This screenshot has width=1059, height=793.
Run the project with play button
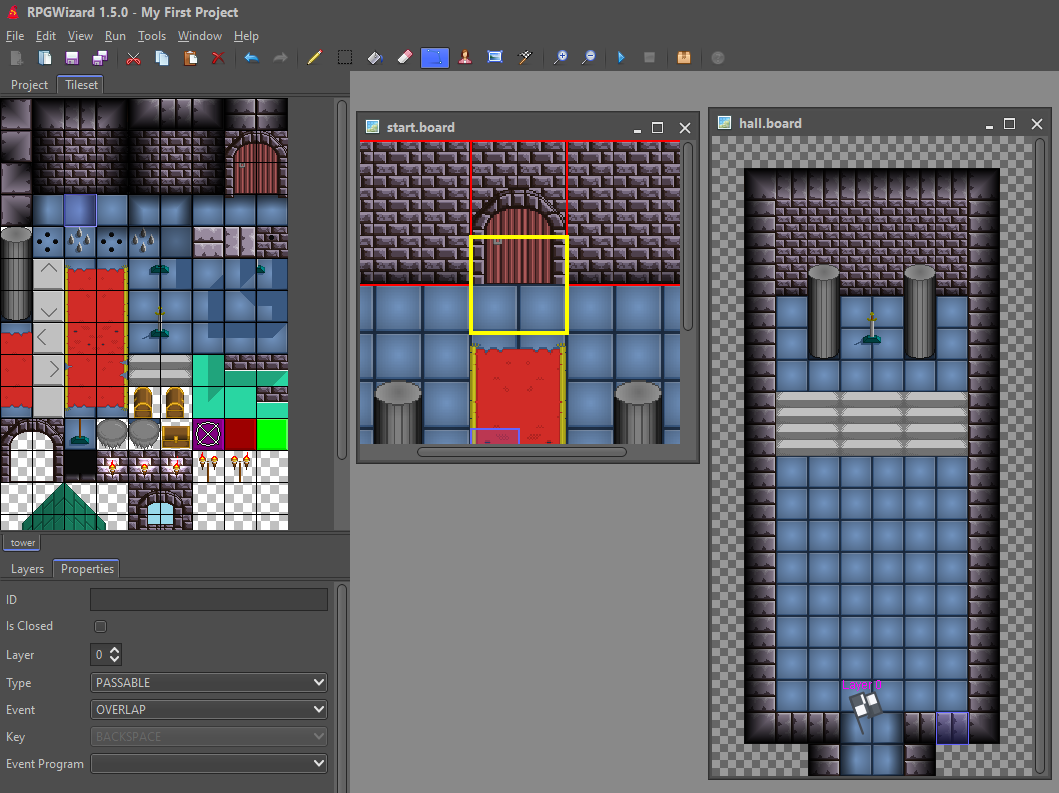621,58
